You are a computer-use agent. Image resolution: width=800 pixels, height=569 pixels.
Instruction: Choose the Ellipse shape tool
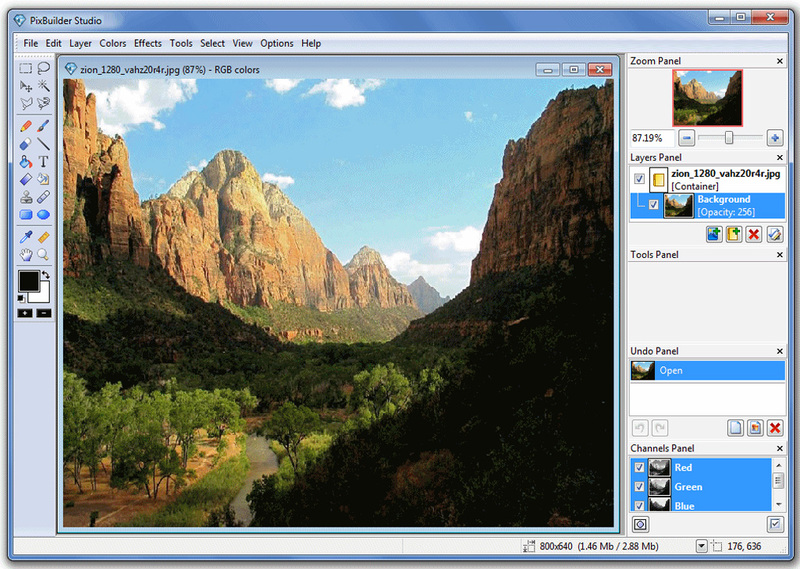point(44,214)
